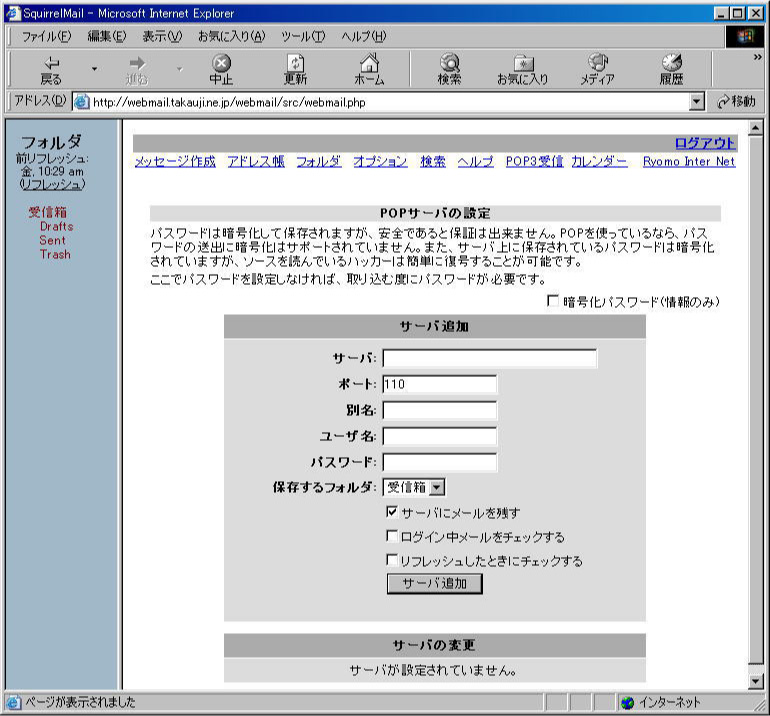Open the 表示(V) menu

[162, 36]
